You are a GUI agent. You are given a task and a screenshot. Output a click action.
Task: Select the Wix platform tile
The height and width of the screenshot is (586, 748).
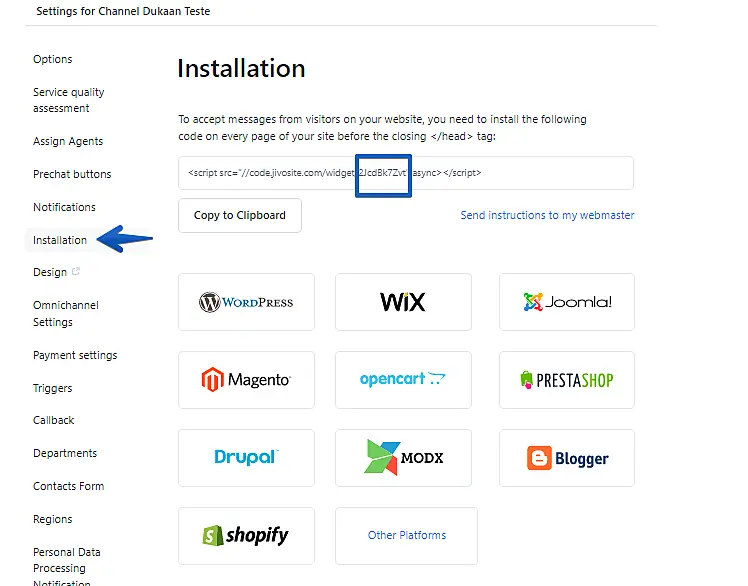[x=404, y=302]
